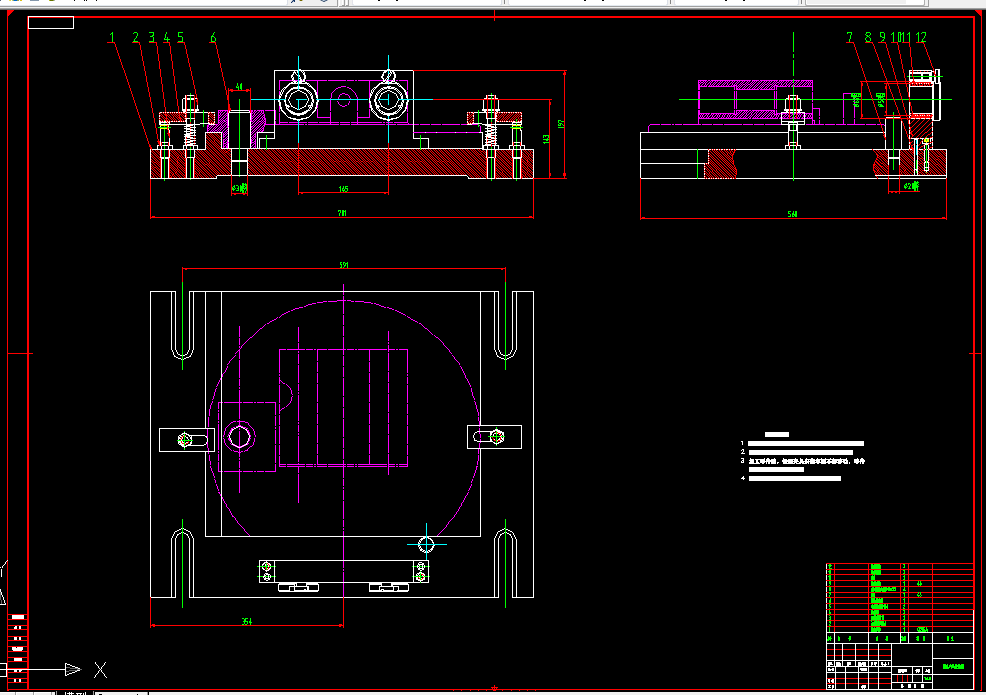Click the X label of the UCS axis
This screenshot has width=986, height=695.
point(101,670)
